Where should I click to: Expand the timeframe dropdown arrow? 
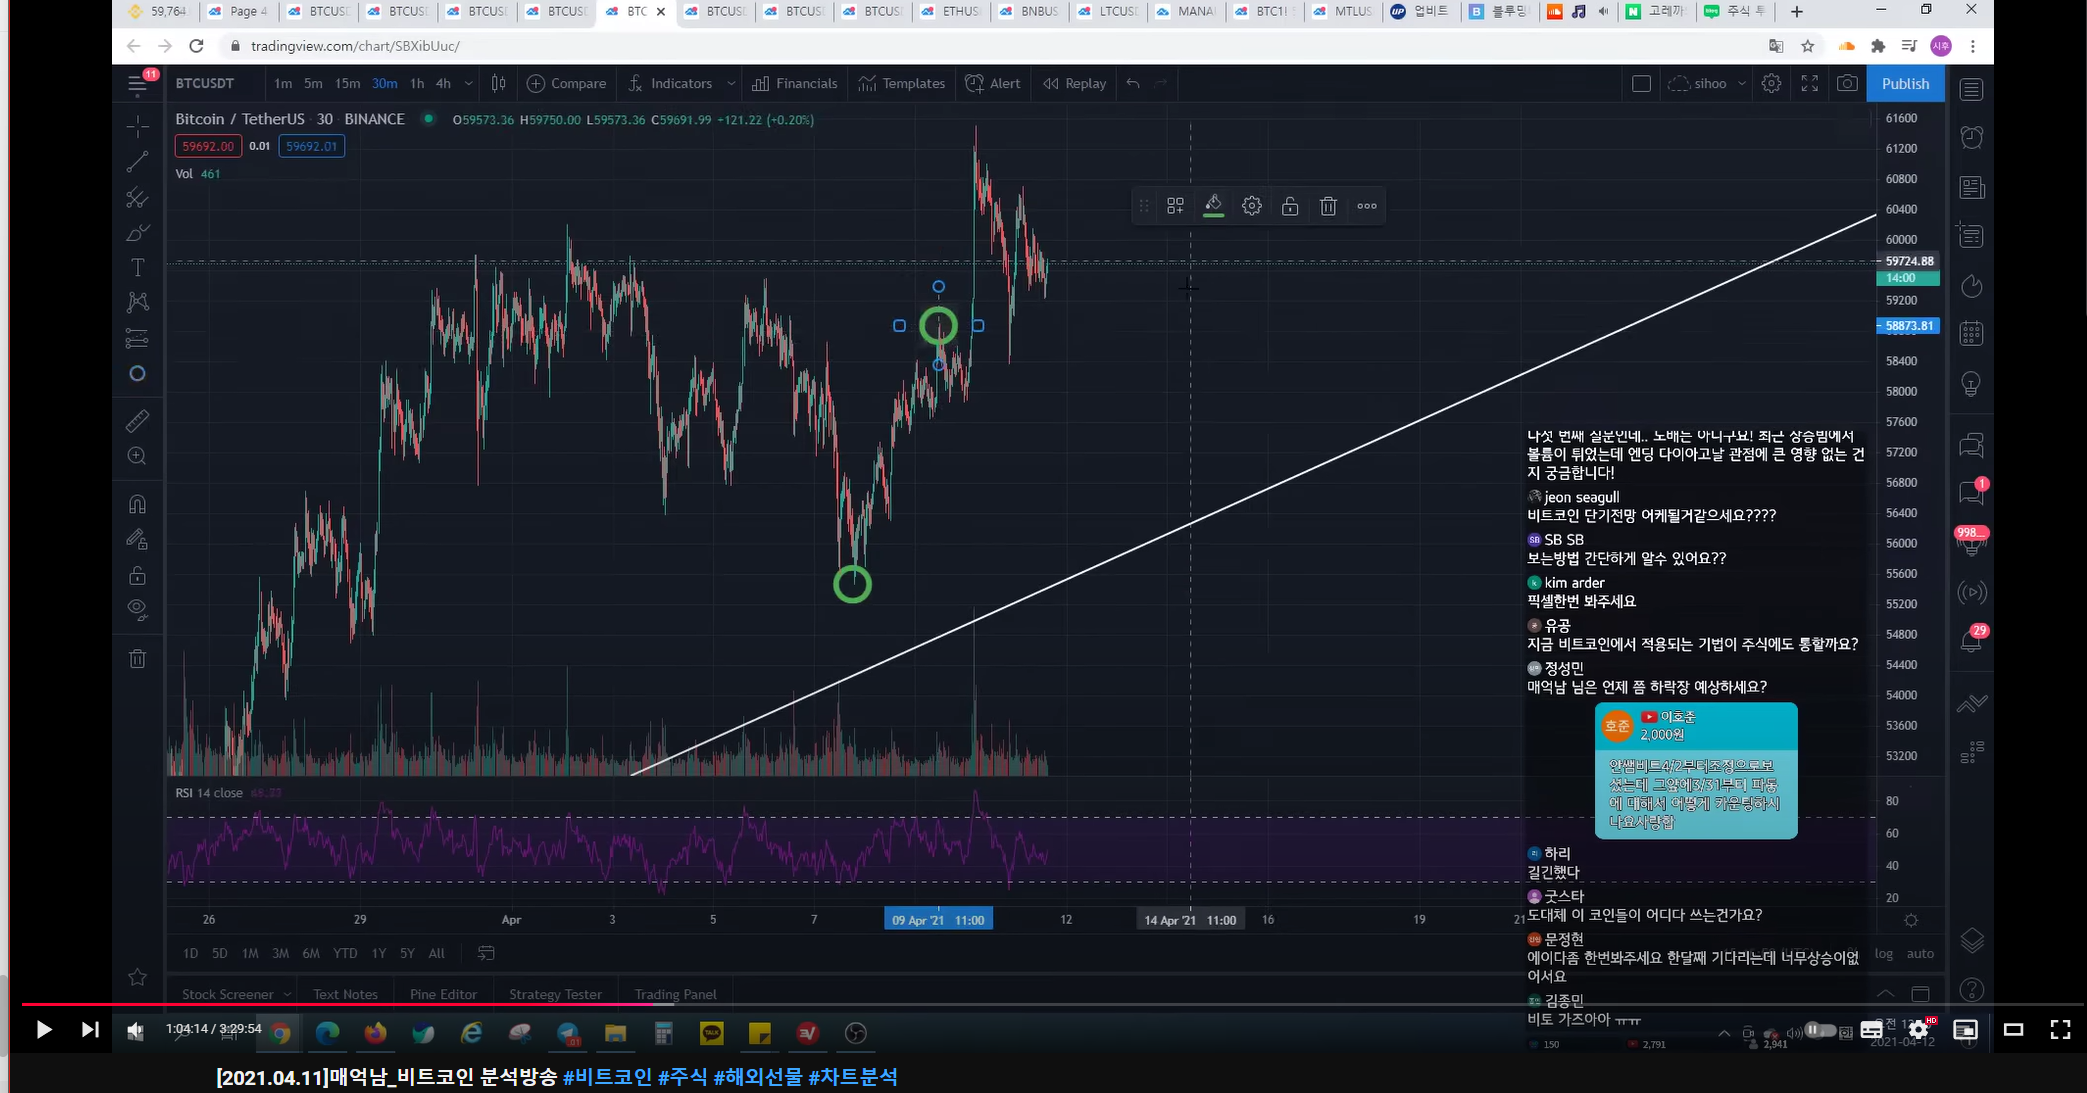468,83
